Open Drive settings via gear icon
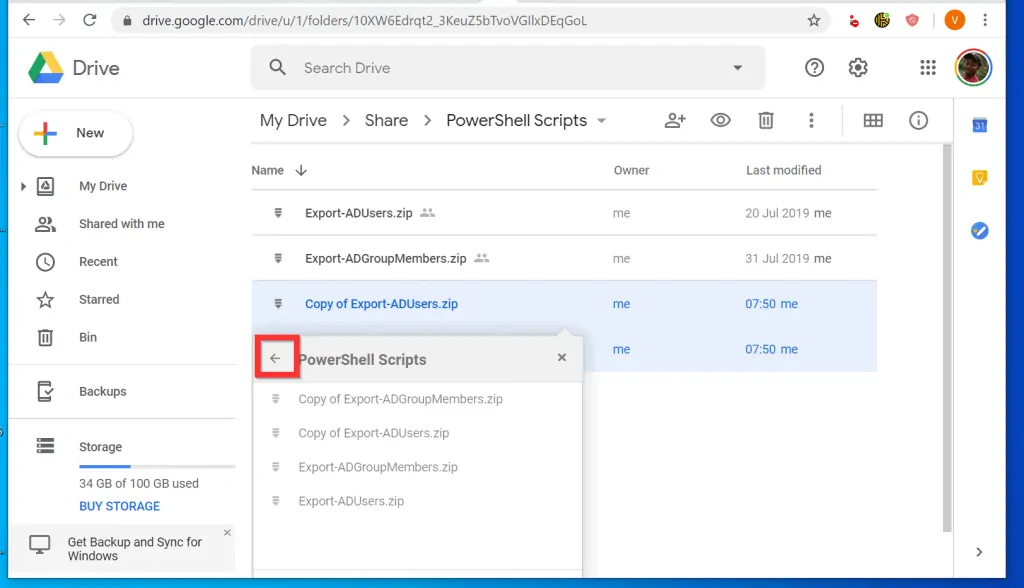The image size is (1024, 588). click(x=858, y=68)
